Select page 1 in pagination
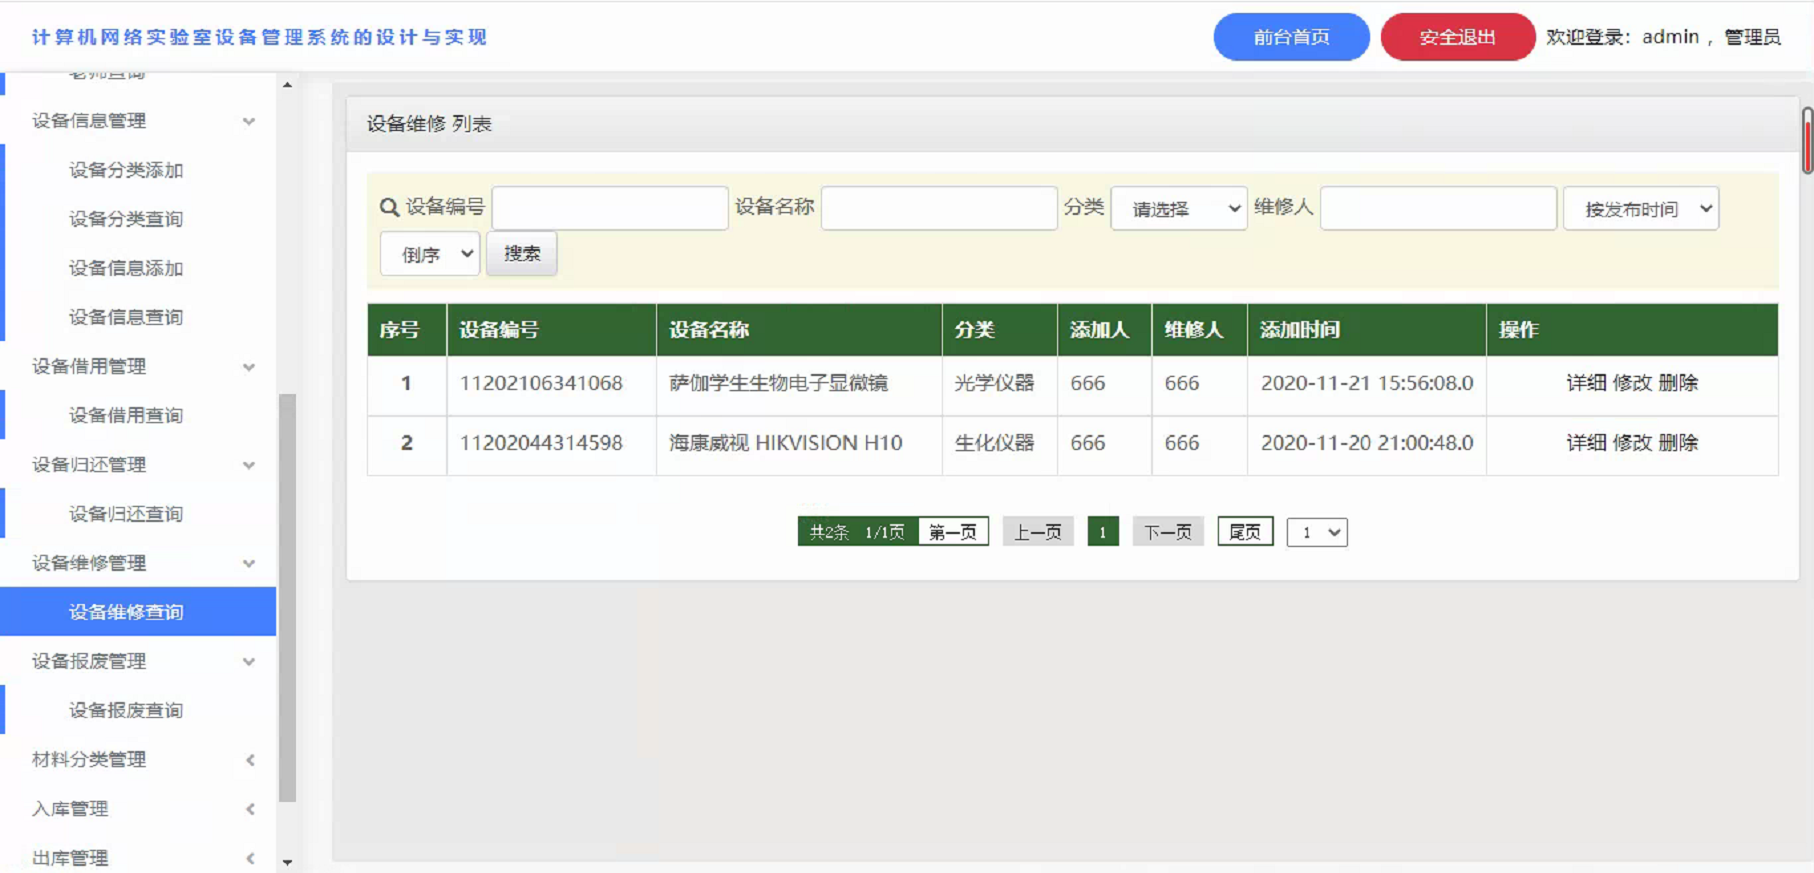The width and height of the screenshot is (1814, 873). click(1103, 532)
